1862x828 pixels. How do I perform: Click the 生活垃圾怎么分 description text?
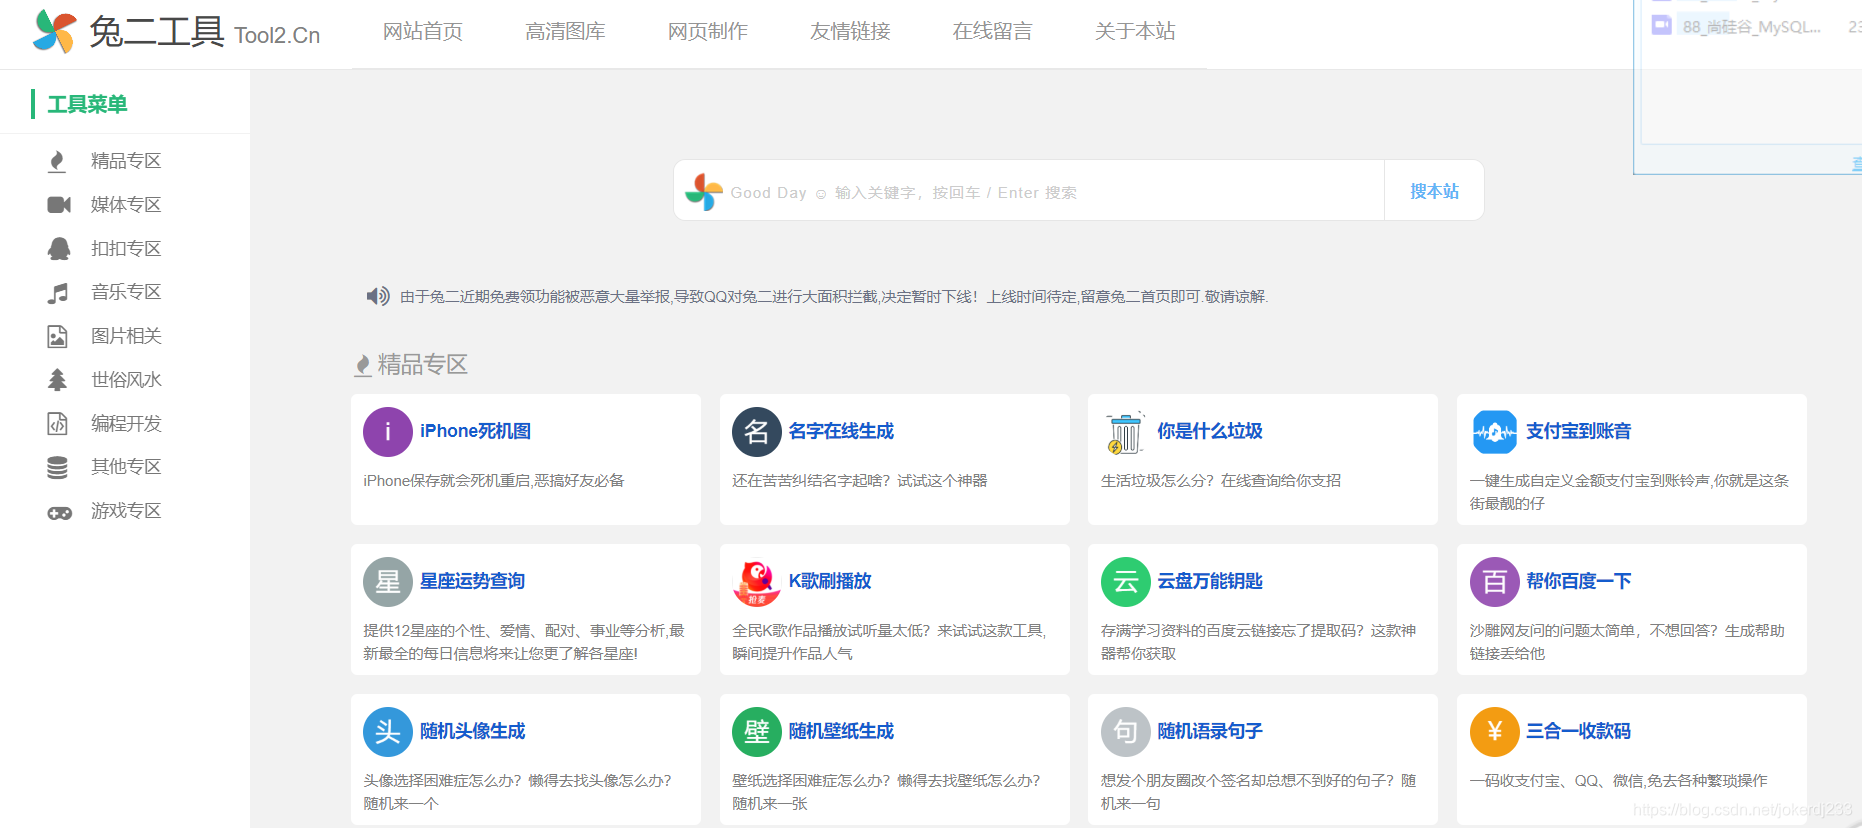click(x=1221, y=481)
